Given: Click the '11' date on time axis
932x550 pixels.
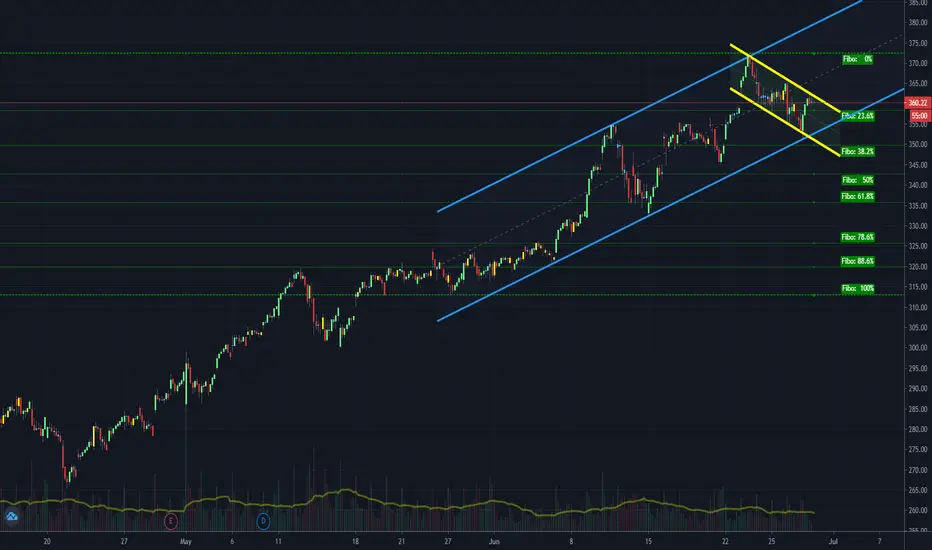Looking at the screenshot, I should pyautogui.click(x=278, y=542).
